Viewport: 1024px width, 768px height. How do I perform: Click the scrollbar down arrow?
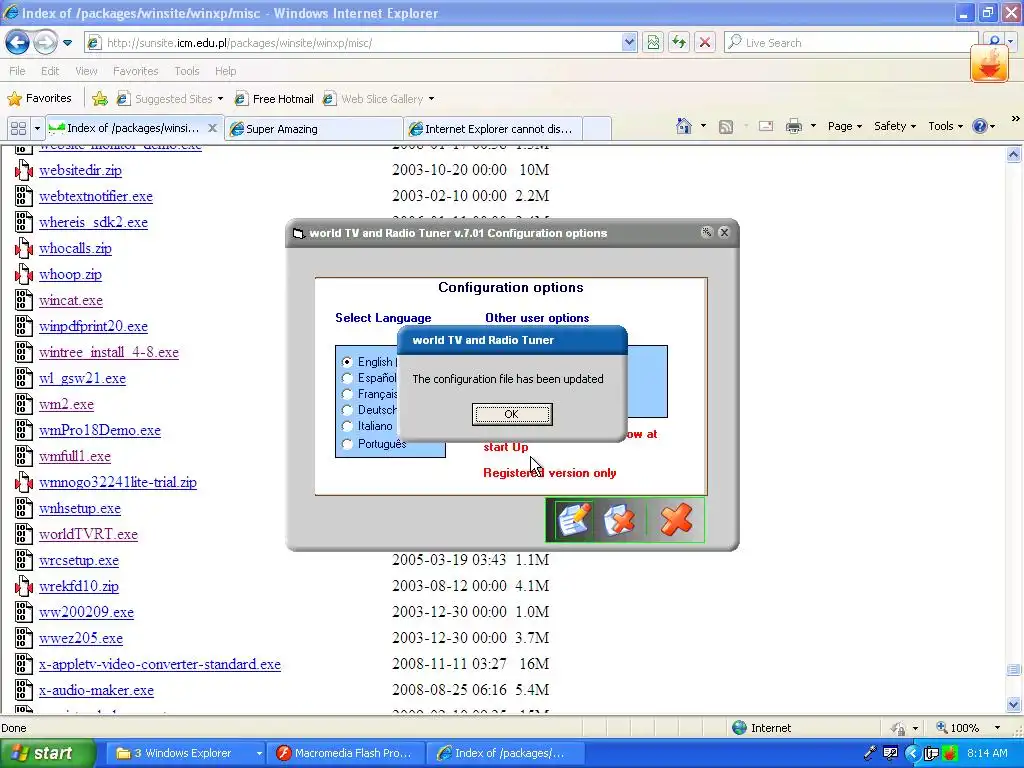pos(1014,704)
